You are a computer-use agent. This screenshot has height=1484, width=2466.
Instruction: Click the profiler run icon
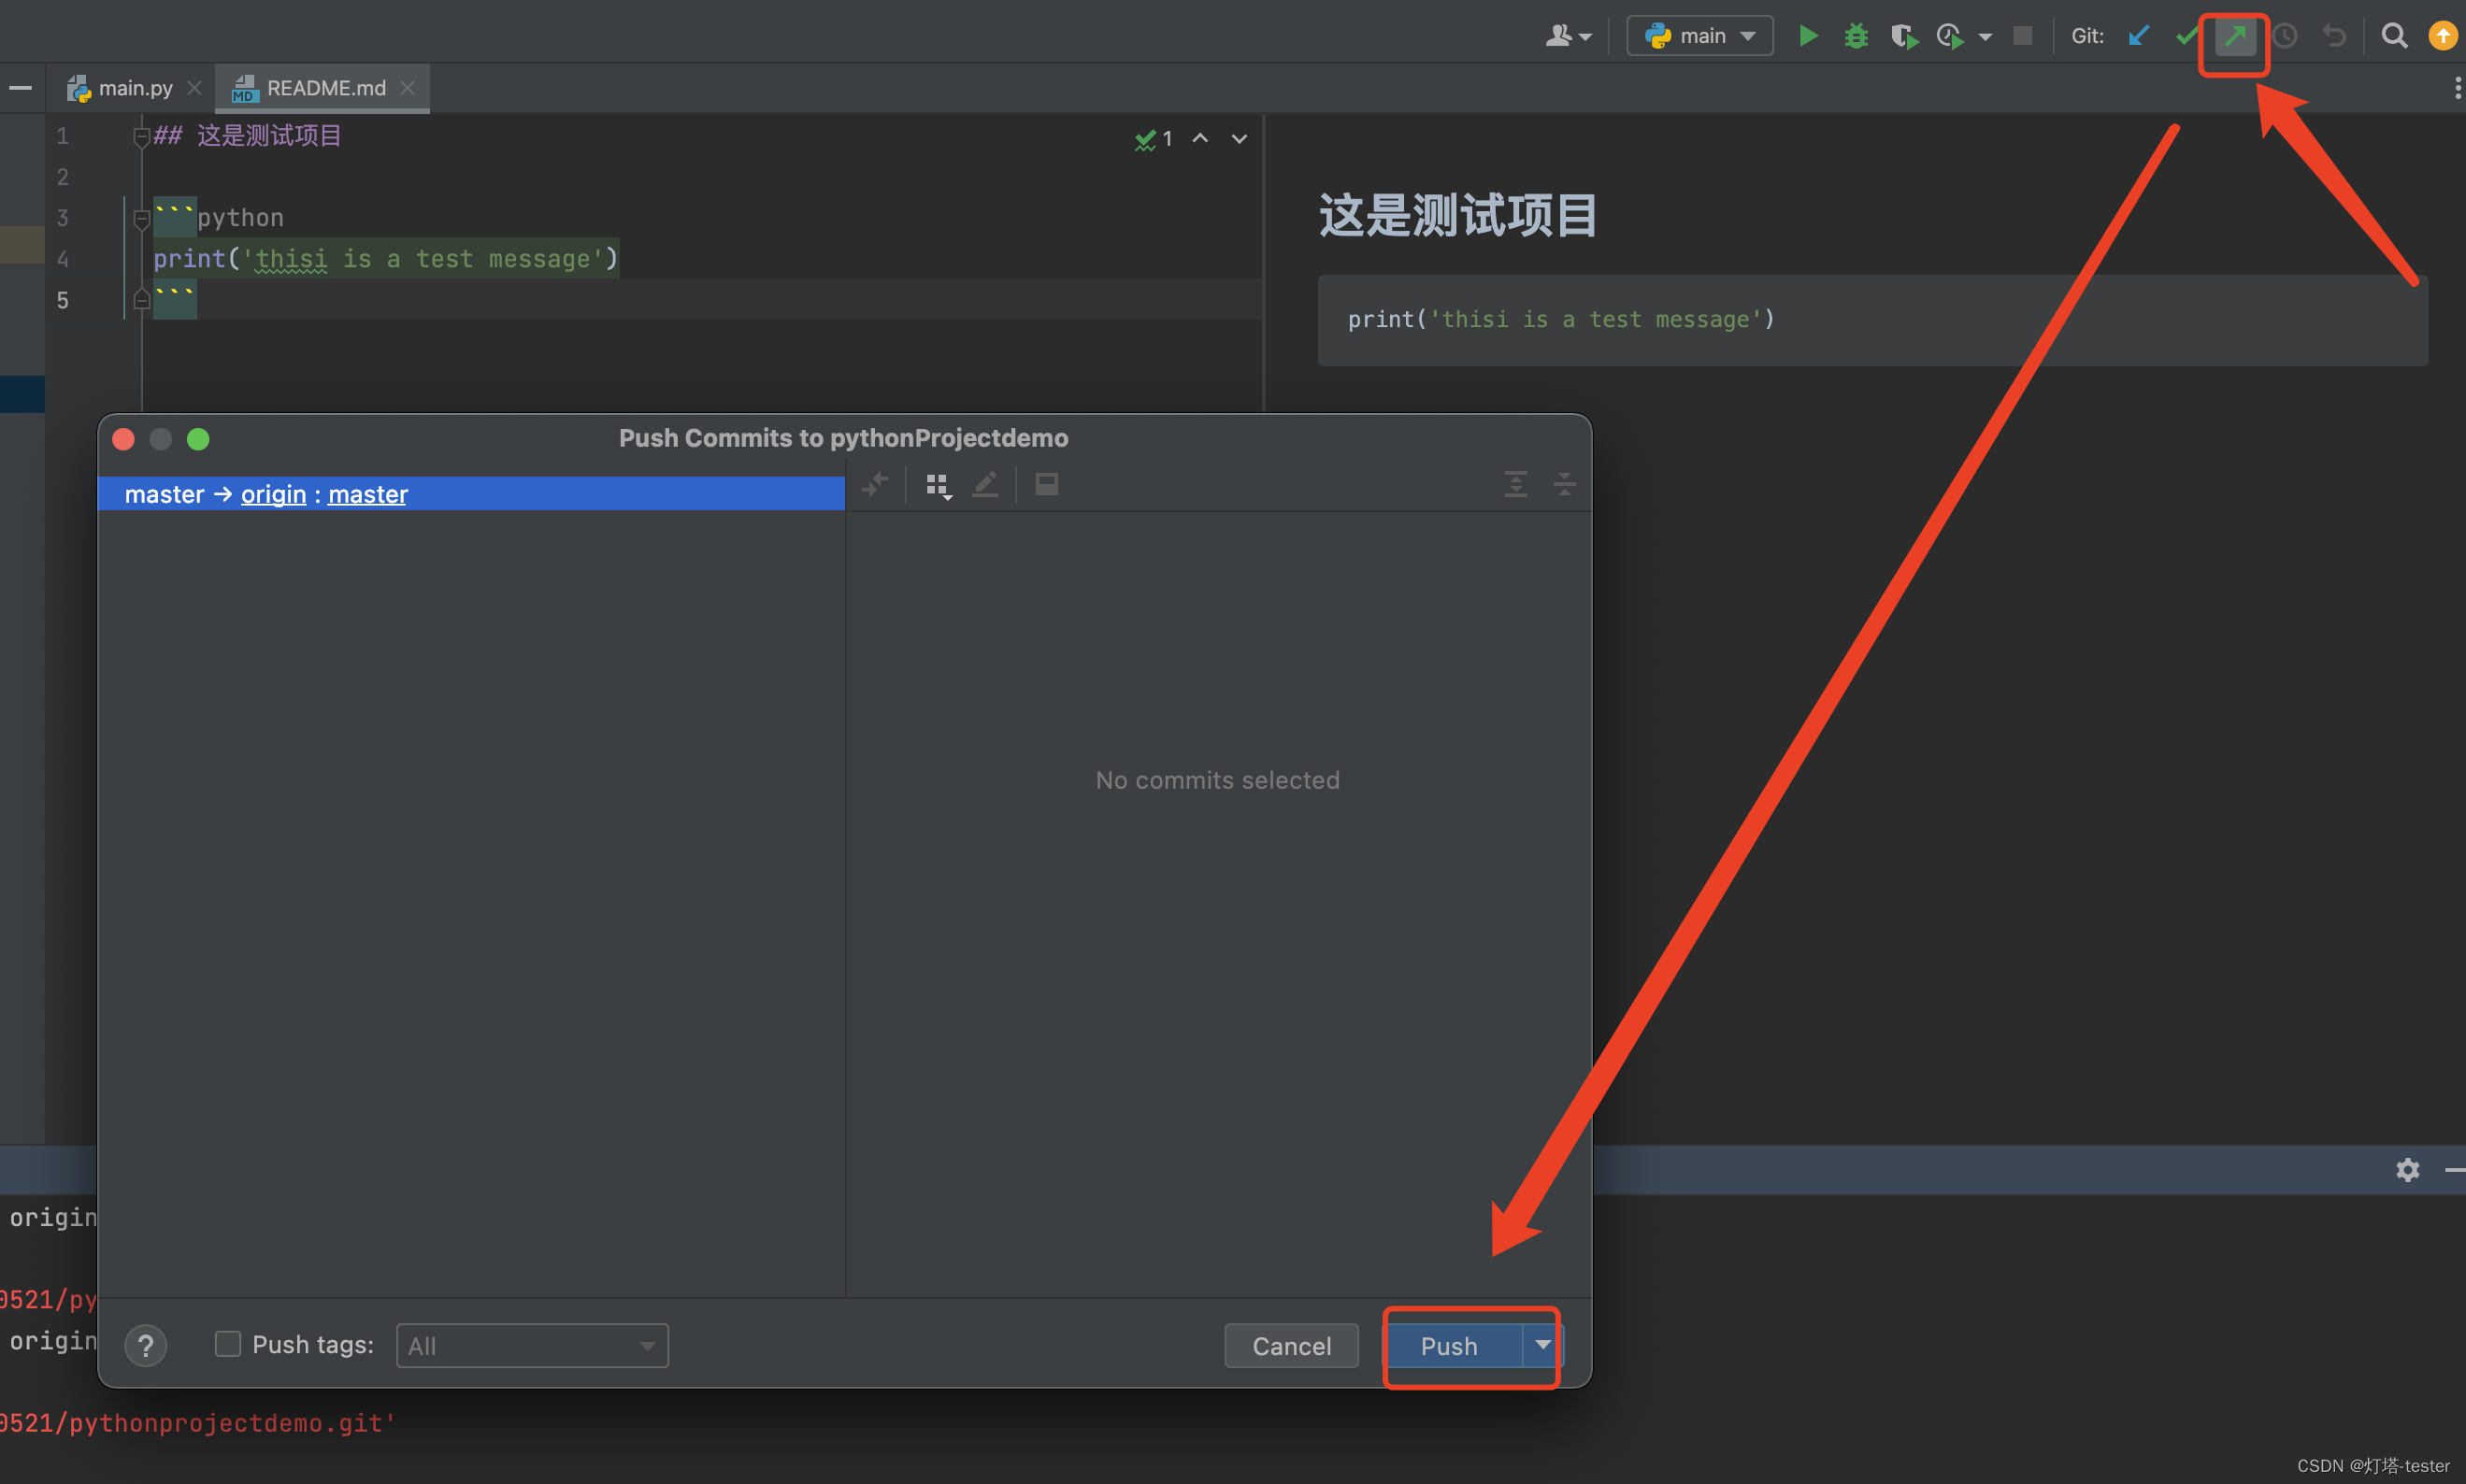(x=1950, y=36)
